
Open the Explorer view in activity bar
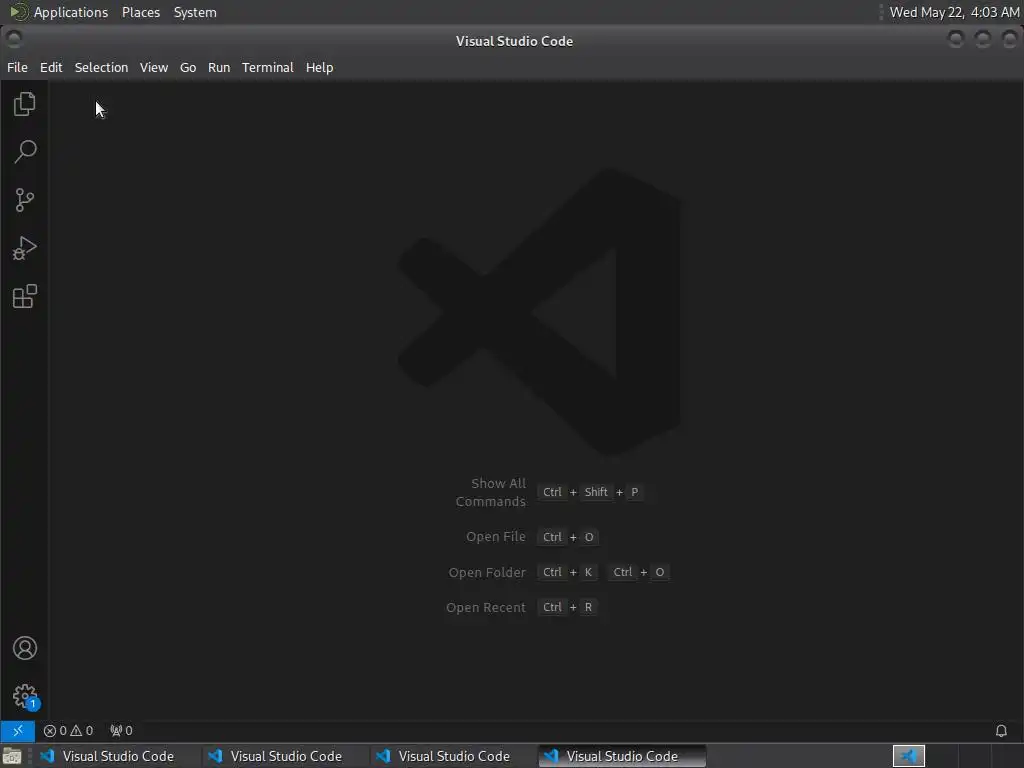click(x=25, y=104)
